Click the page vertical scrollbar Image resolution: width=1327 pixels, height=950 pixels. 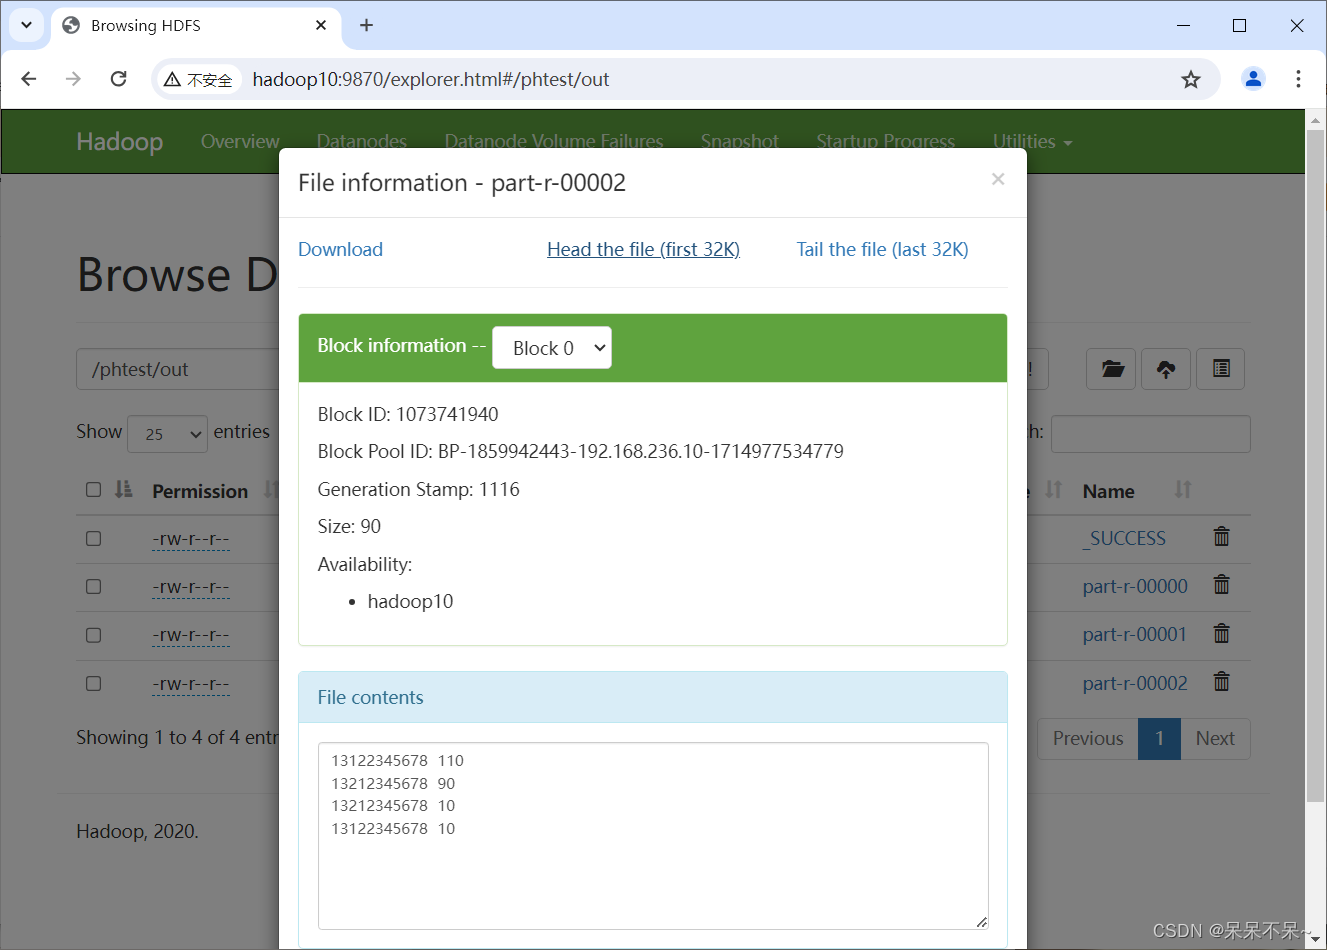(x=1315, y=466)
